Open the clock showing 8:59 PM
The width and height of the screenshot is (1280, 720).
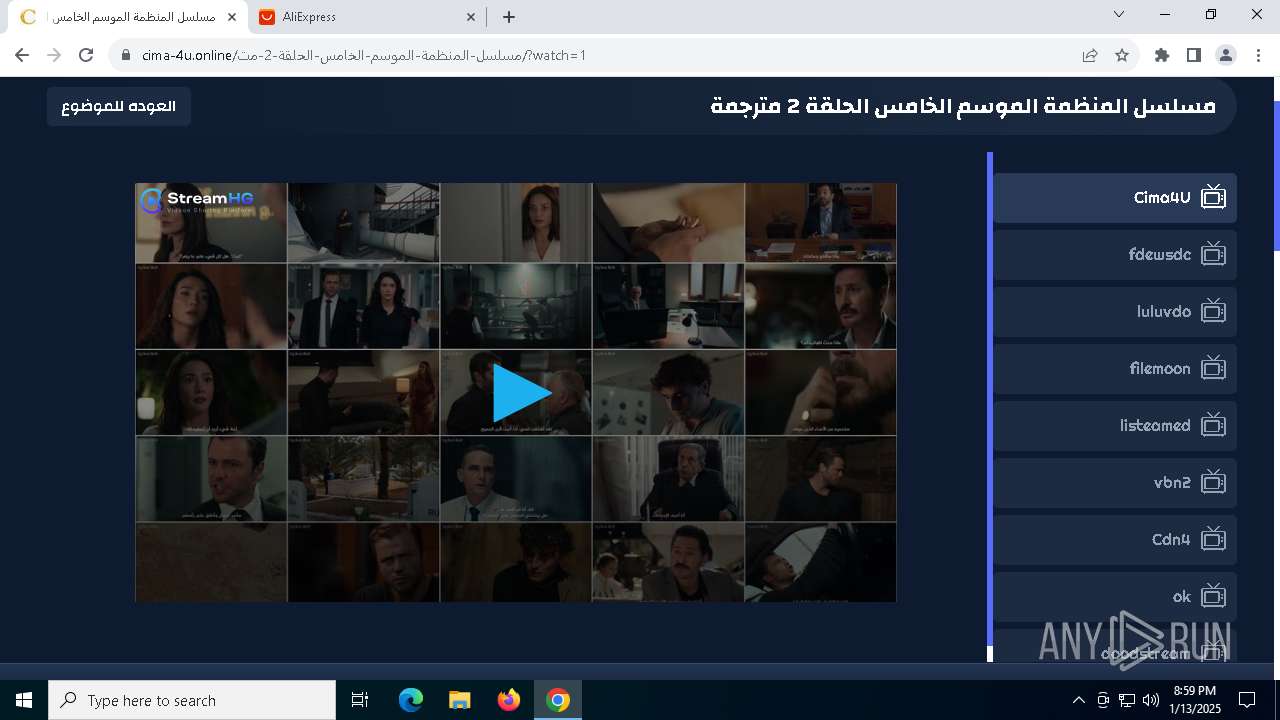pos(1194,700)
